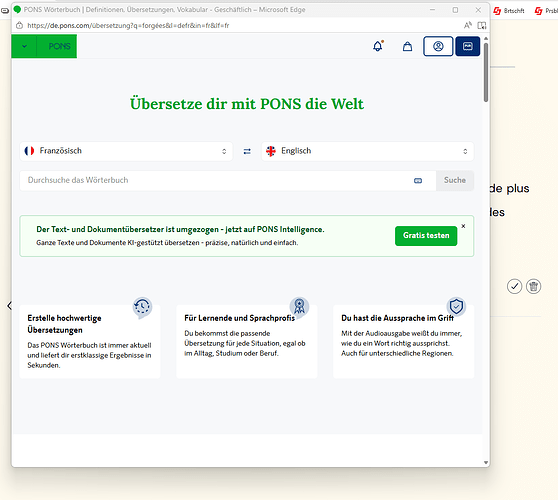
Task: Open the on-screen keyboard icon in search field
Action: click(418, 181)
